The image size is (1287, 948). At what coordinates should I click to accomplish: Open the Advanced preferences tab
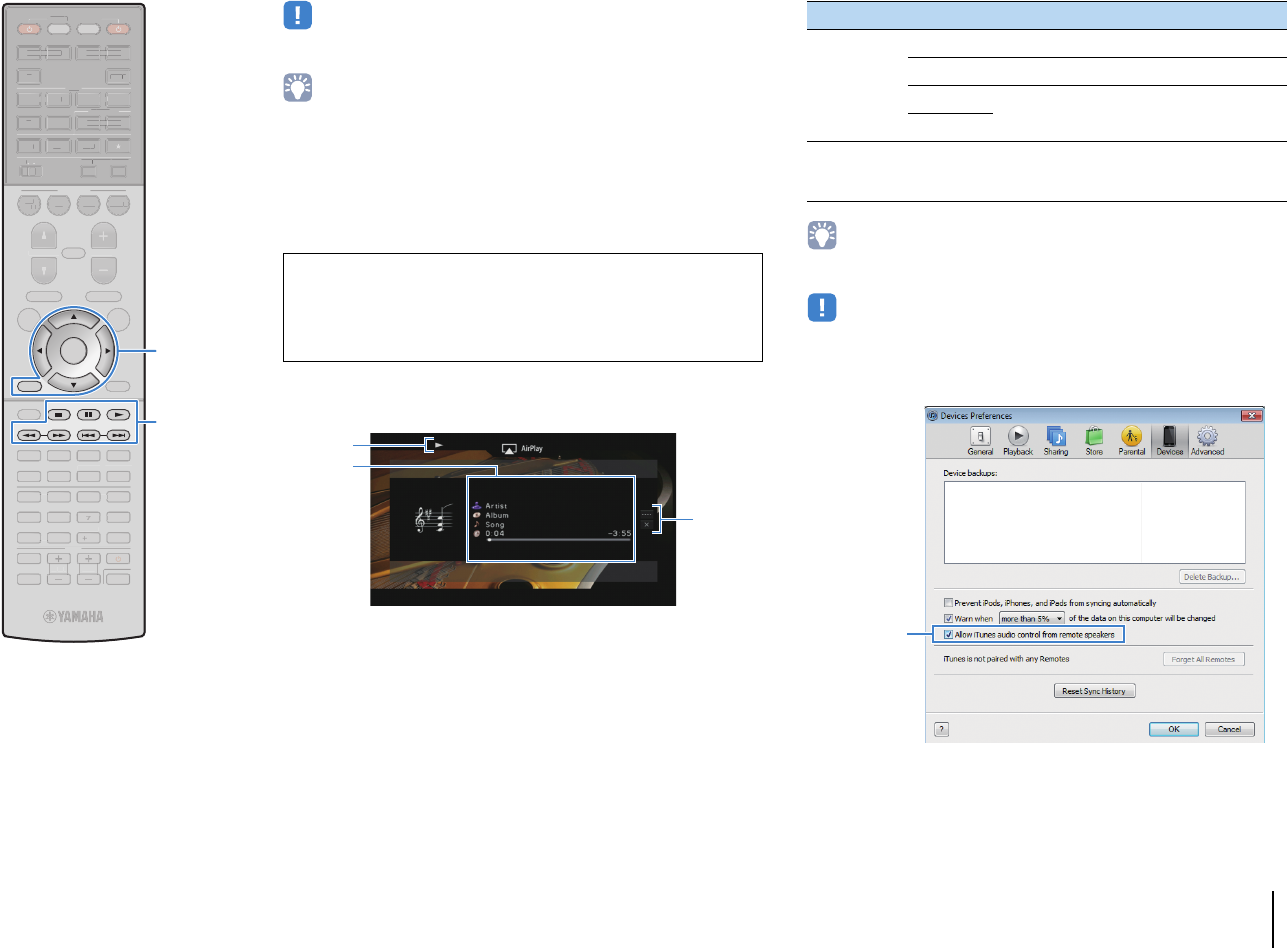pyautogui.click(x=1207, y=441)
